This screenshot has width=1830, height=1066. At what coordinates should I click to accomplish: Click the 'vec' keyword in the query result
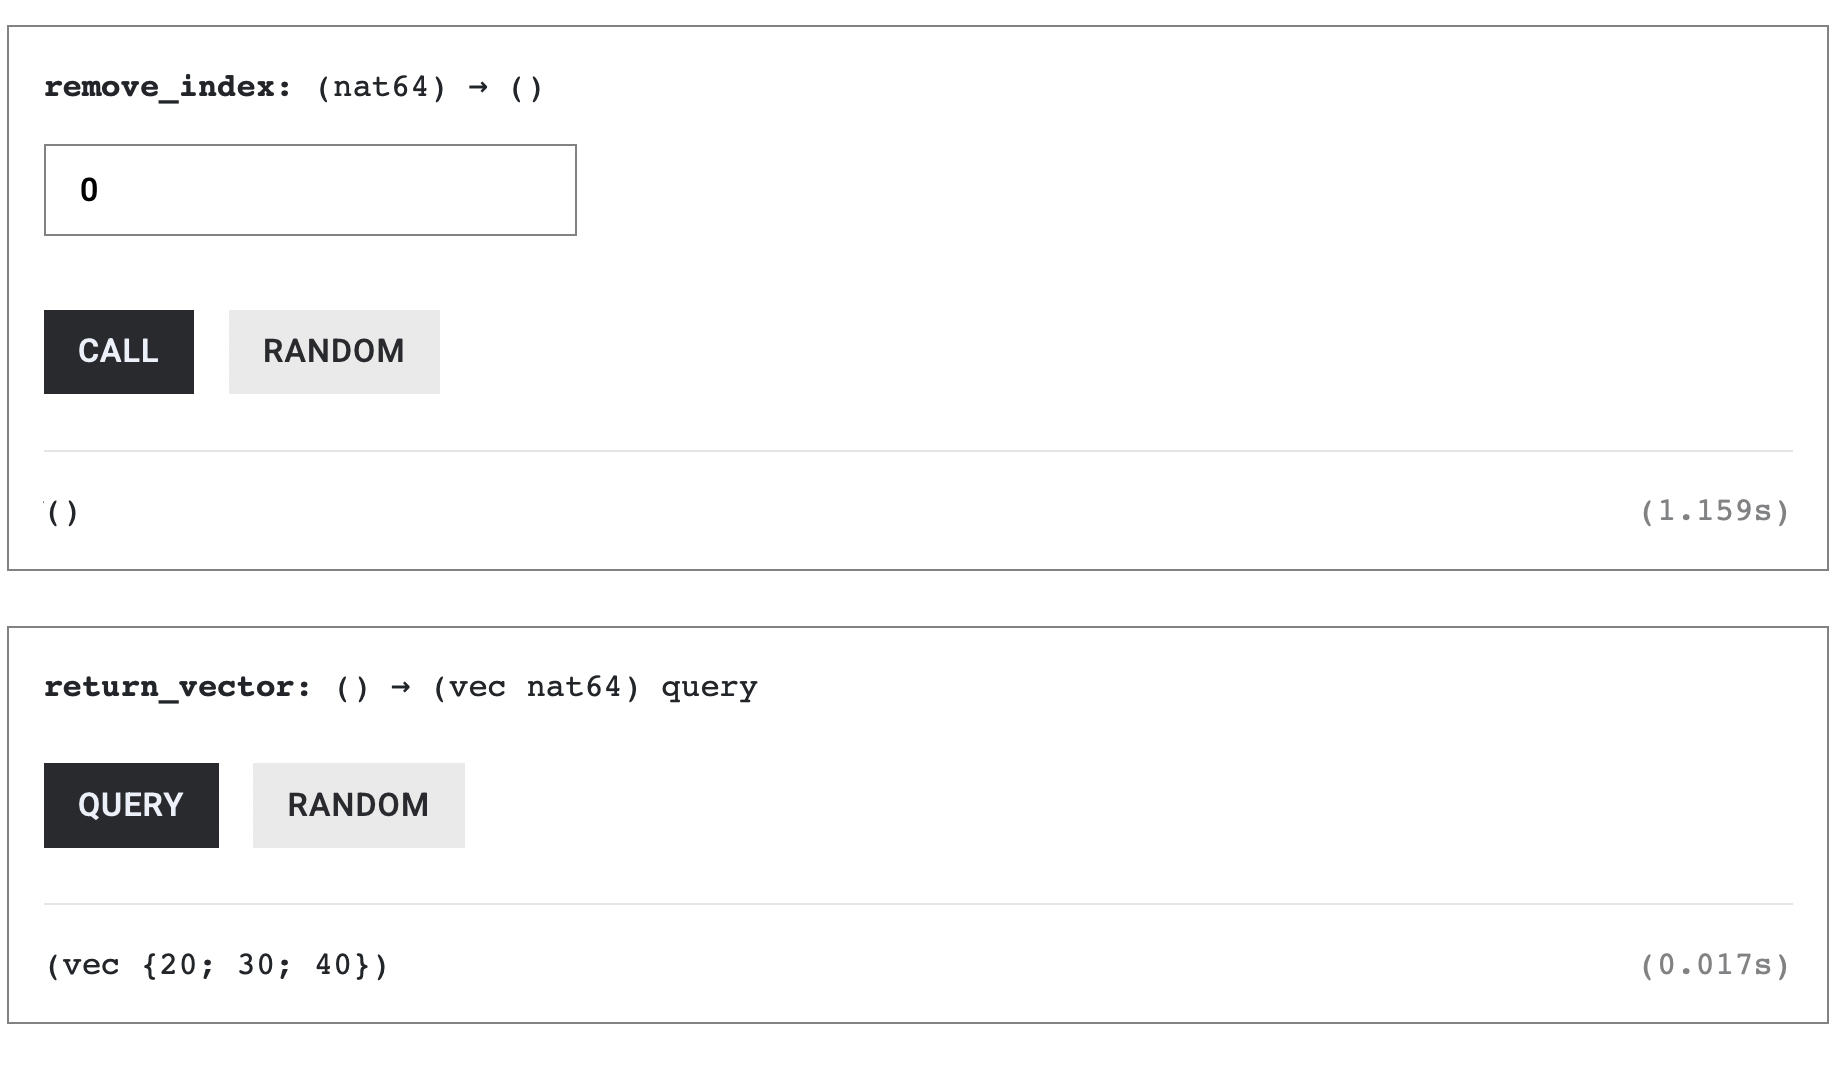tap(90, 965)
